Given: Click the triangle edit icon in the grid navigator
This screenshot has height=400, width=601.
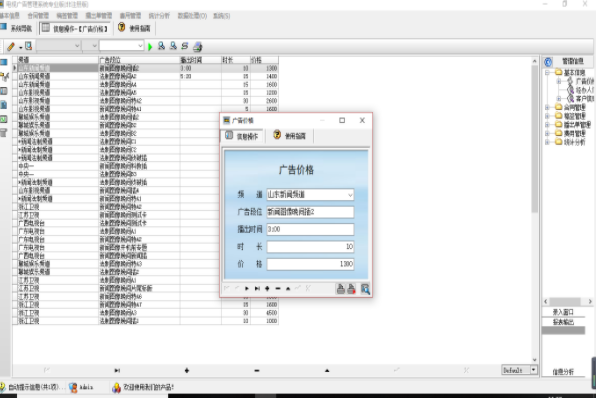Looking at the screenshot, I should [x=327, y=370].
